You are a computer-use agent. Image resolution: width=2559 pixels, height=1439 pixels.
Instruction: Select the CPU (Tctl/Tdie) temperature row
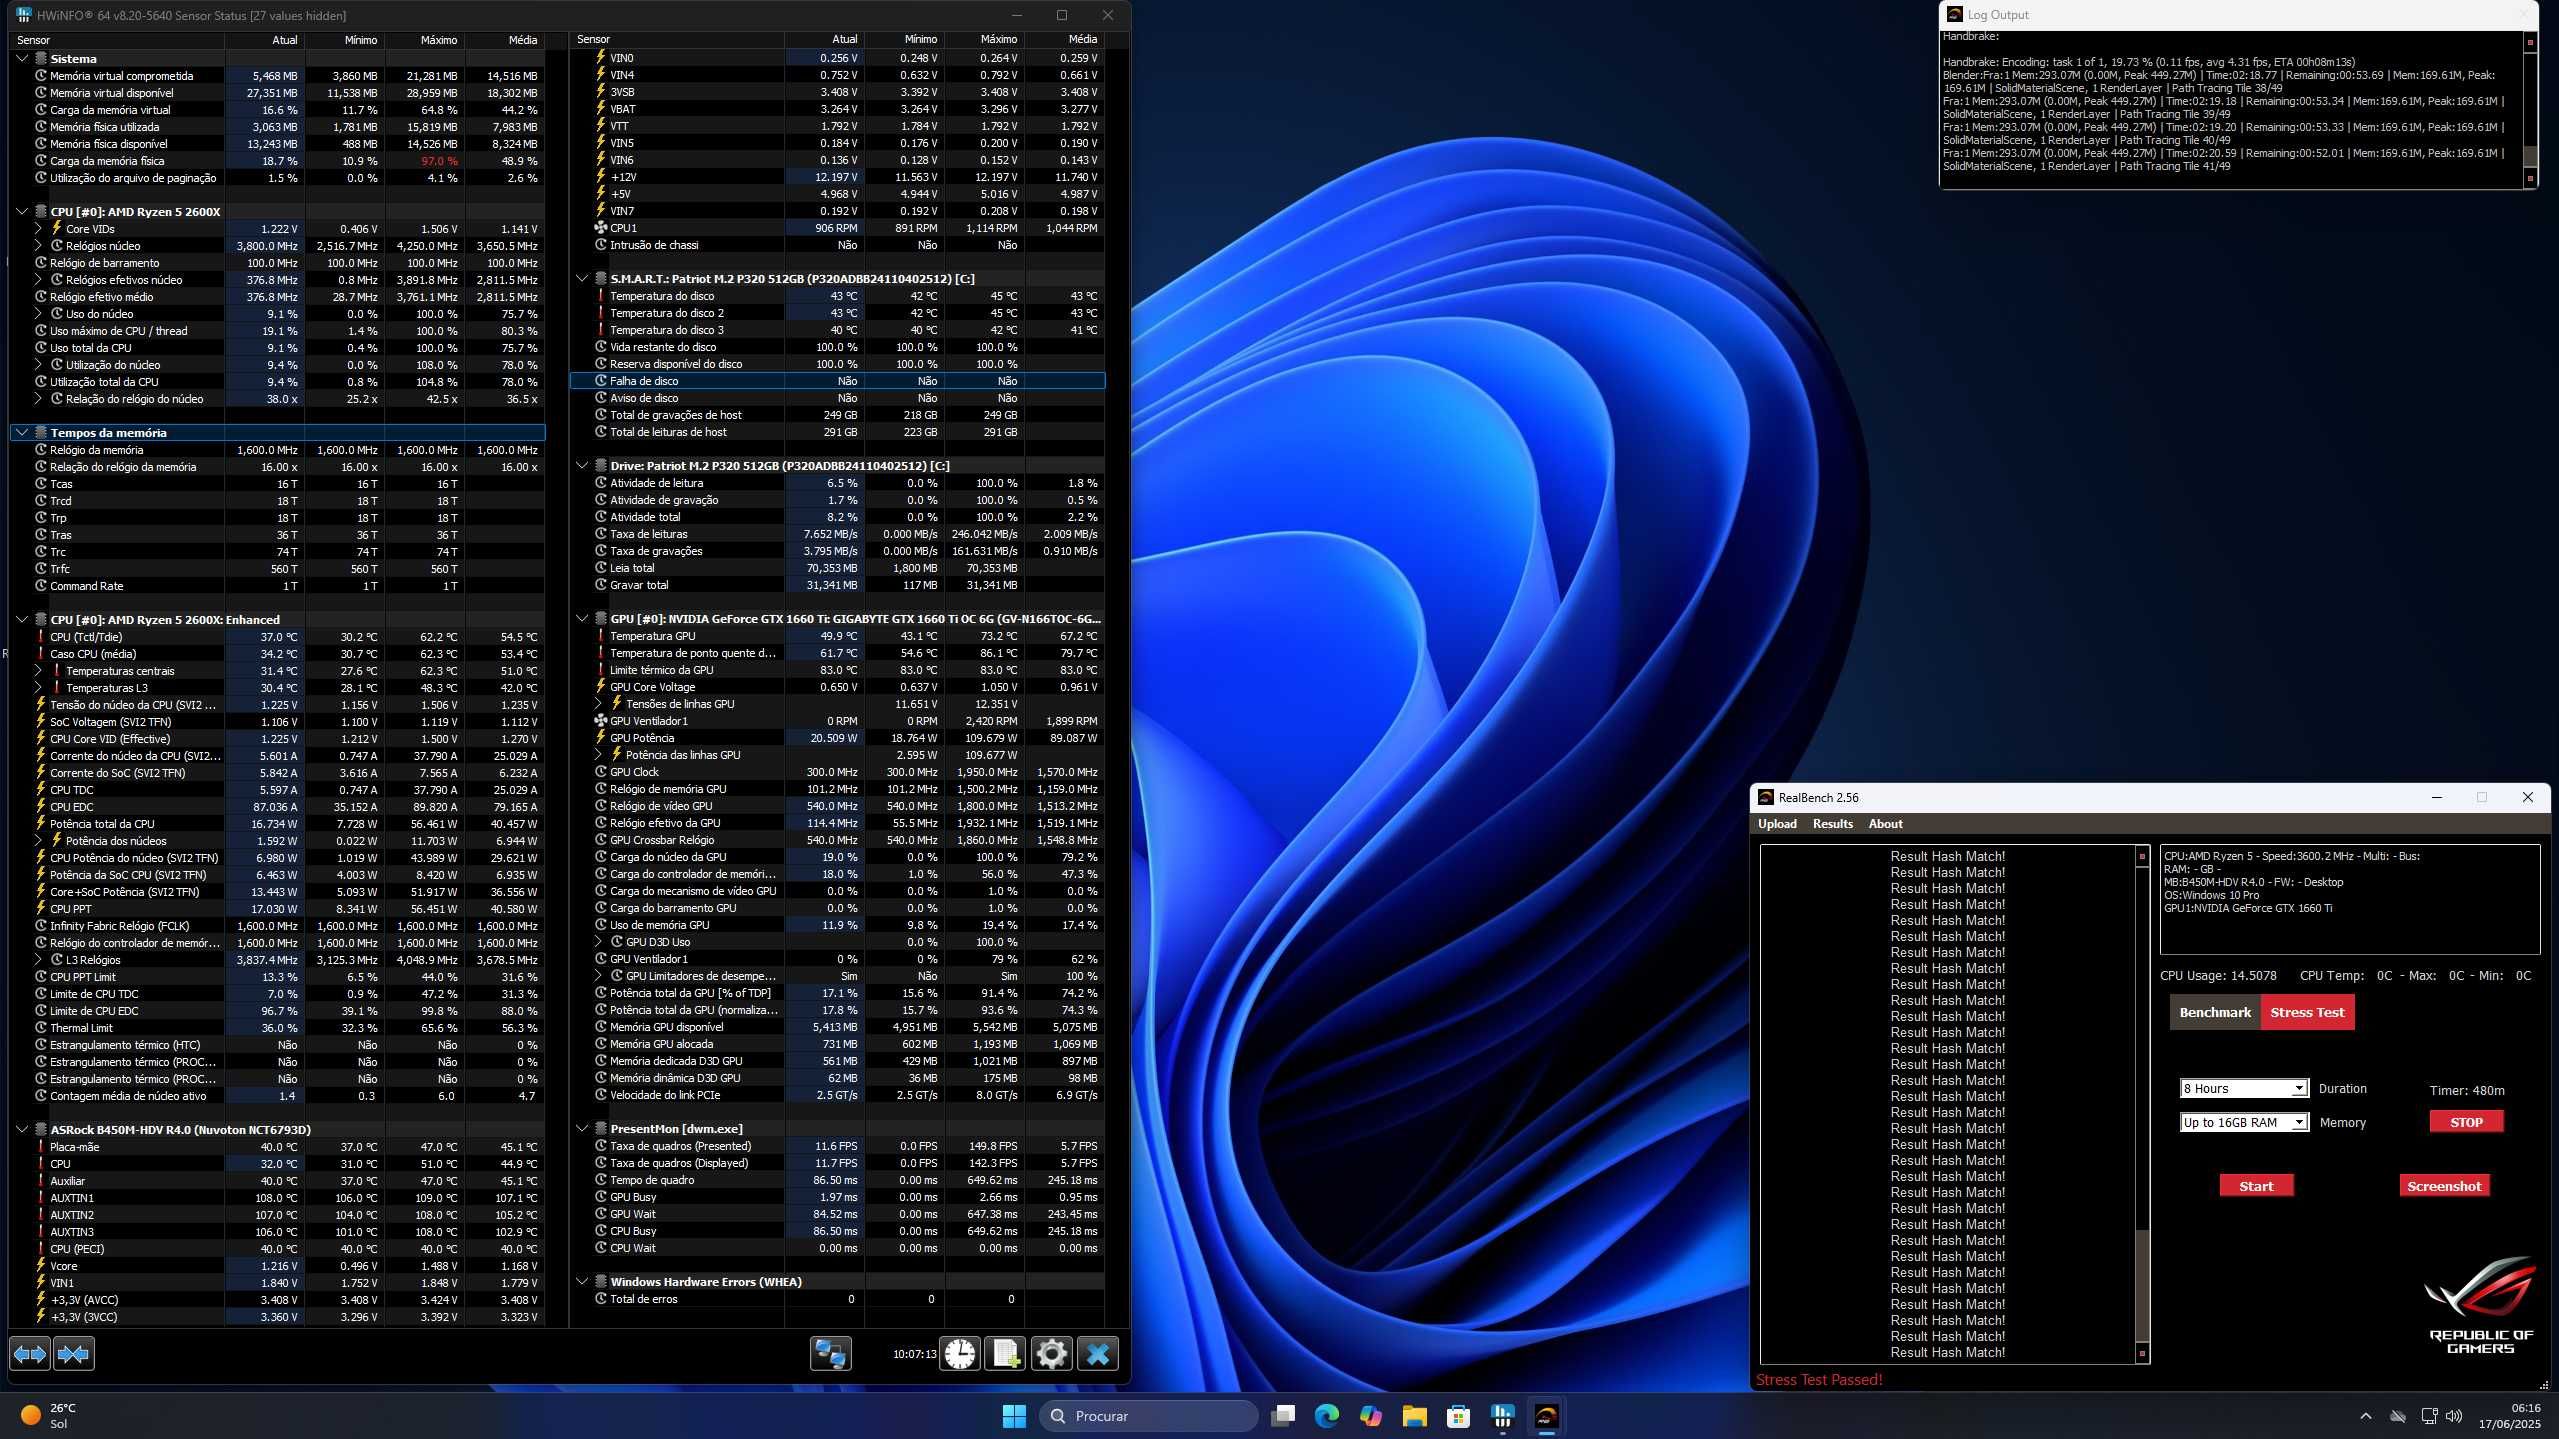[277, 637]
